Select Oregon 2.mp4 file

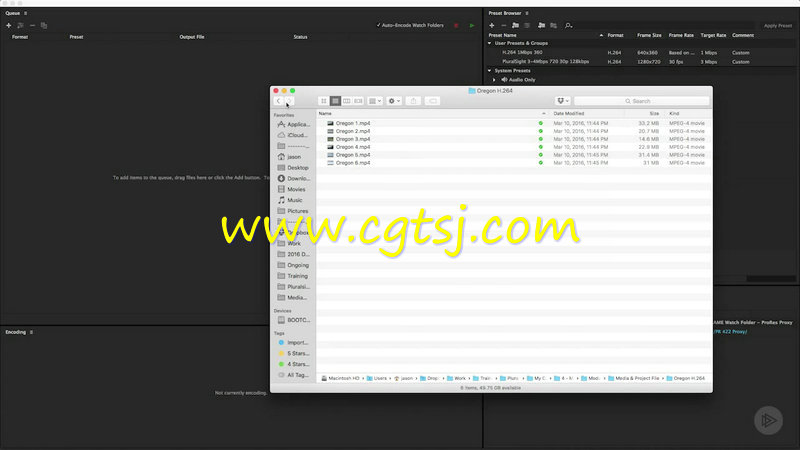(x=353, y=131)
